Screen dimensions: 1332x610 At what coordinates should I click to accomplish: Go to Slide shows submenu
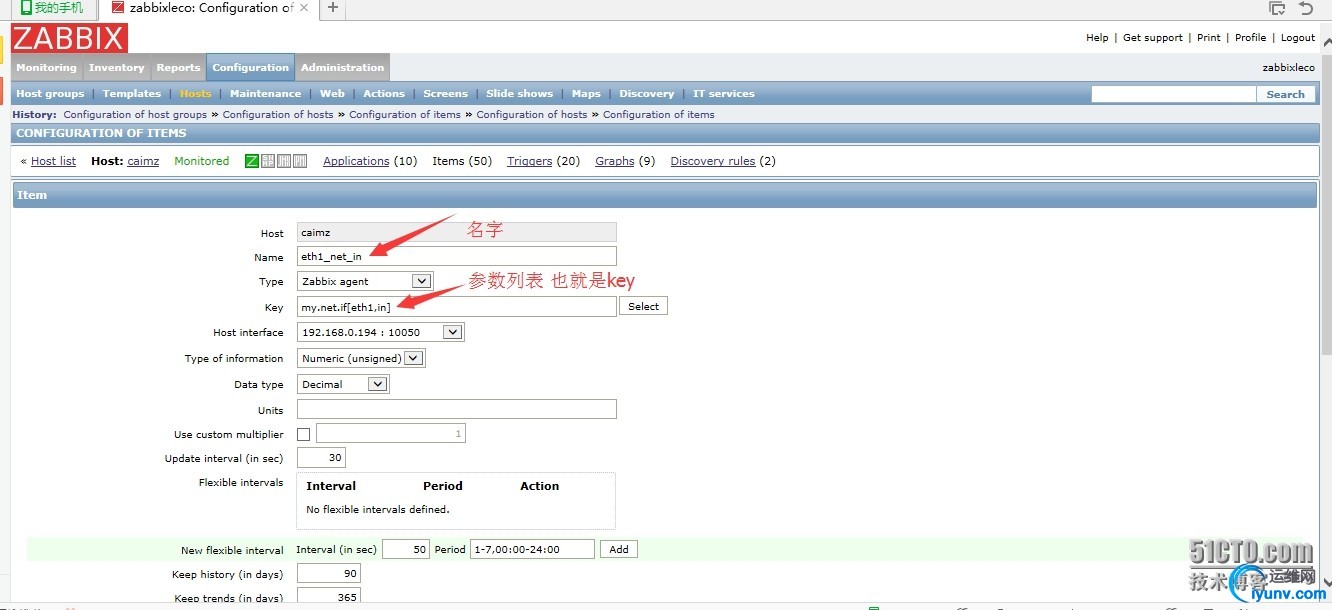519,94
